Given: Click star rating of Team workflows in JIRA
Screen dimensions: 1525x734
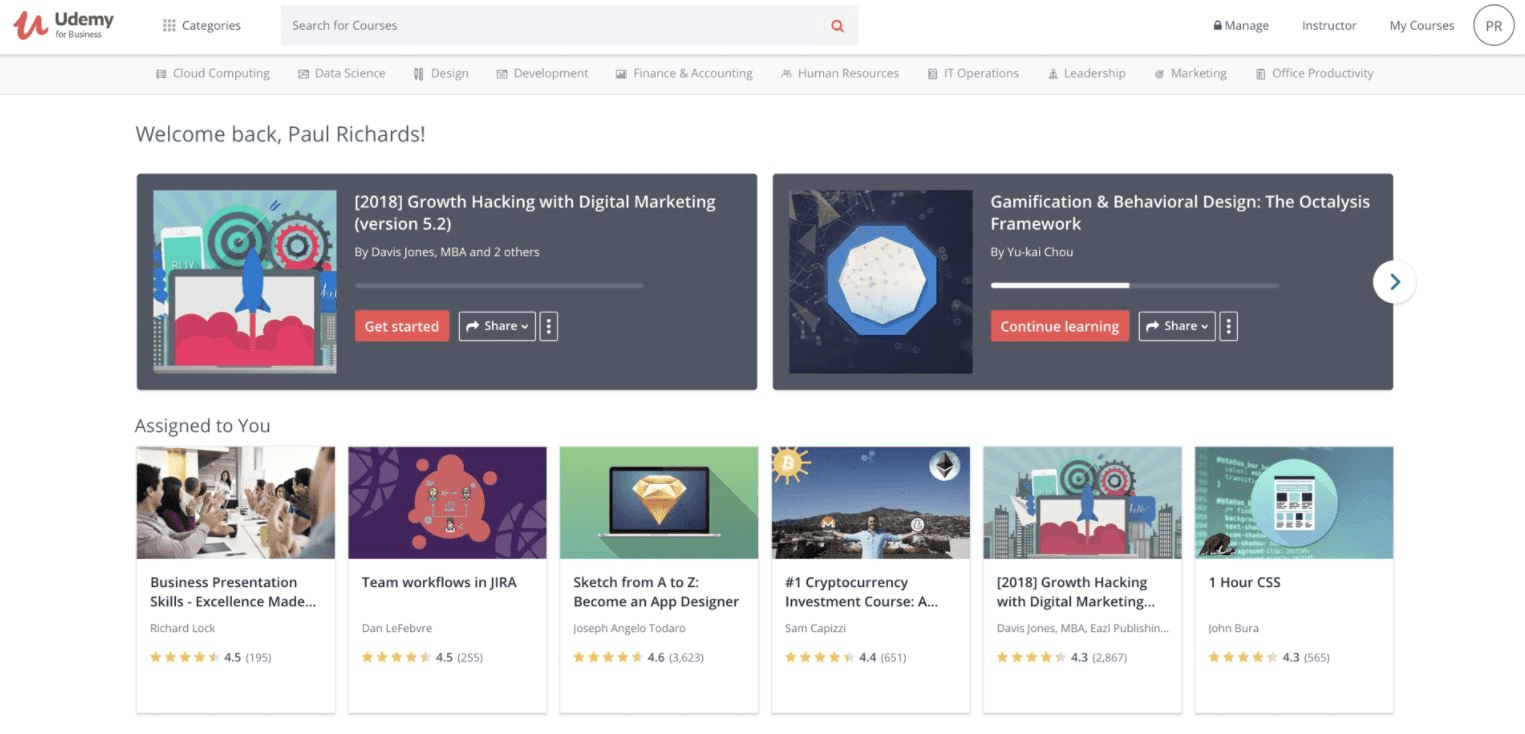Looking at the screenshot, I should point(396,657).
